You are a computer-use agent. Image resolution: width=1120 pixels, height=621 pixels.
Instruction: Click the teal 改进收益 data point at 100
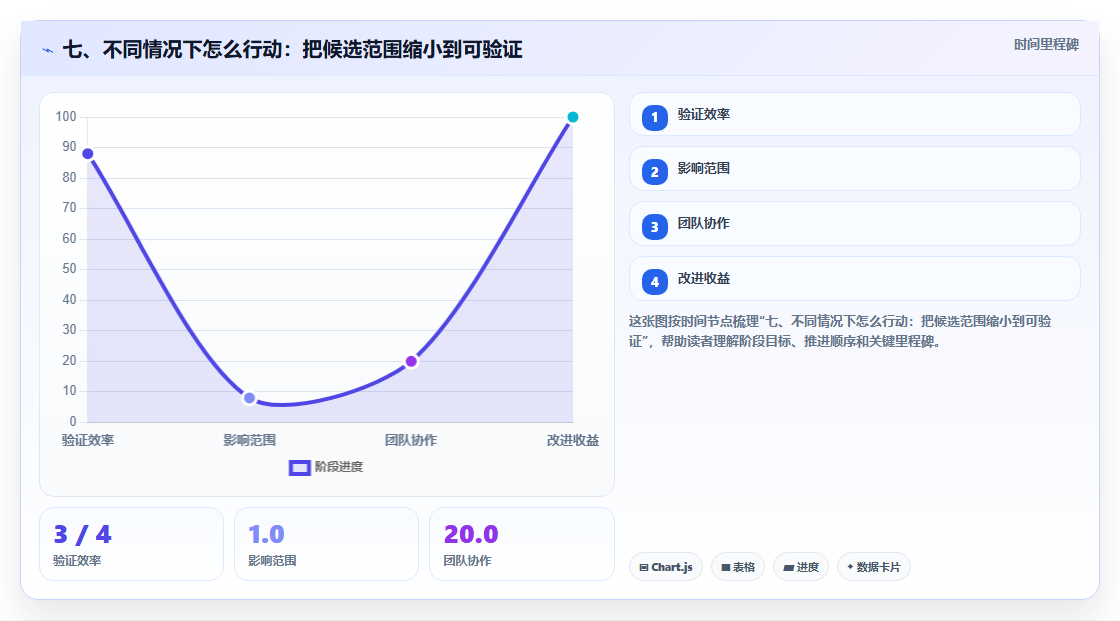coord(572,117)
